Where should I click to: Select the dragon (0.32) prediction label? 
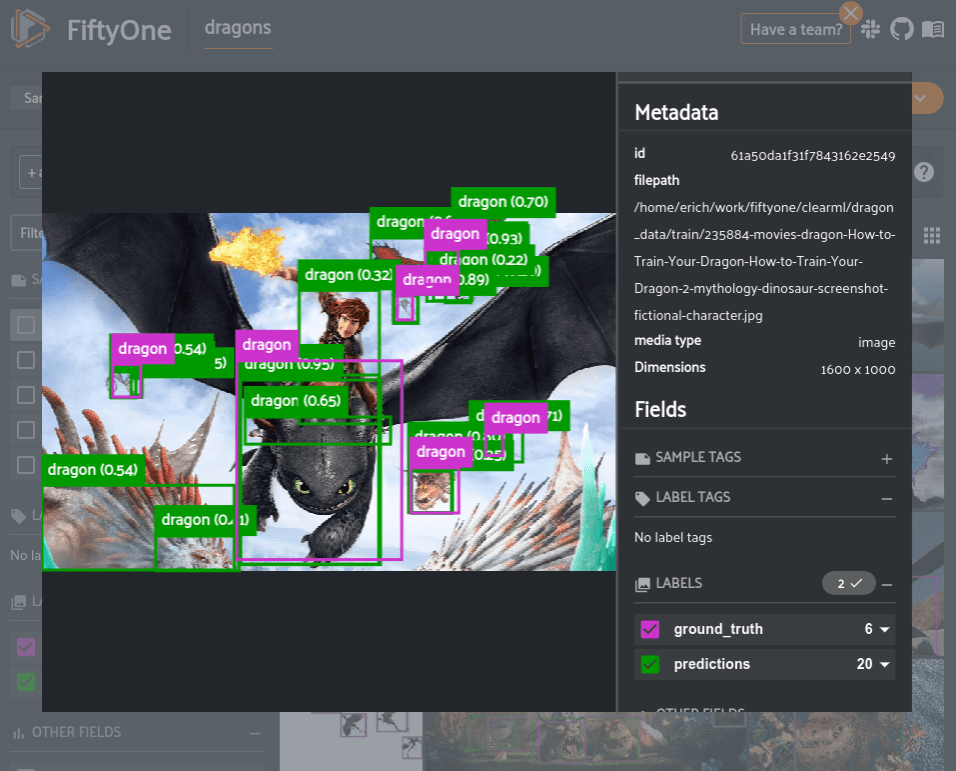click(x=348, y=275)
